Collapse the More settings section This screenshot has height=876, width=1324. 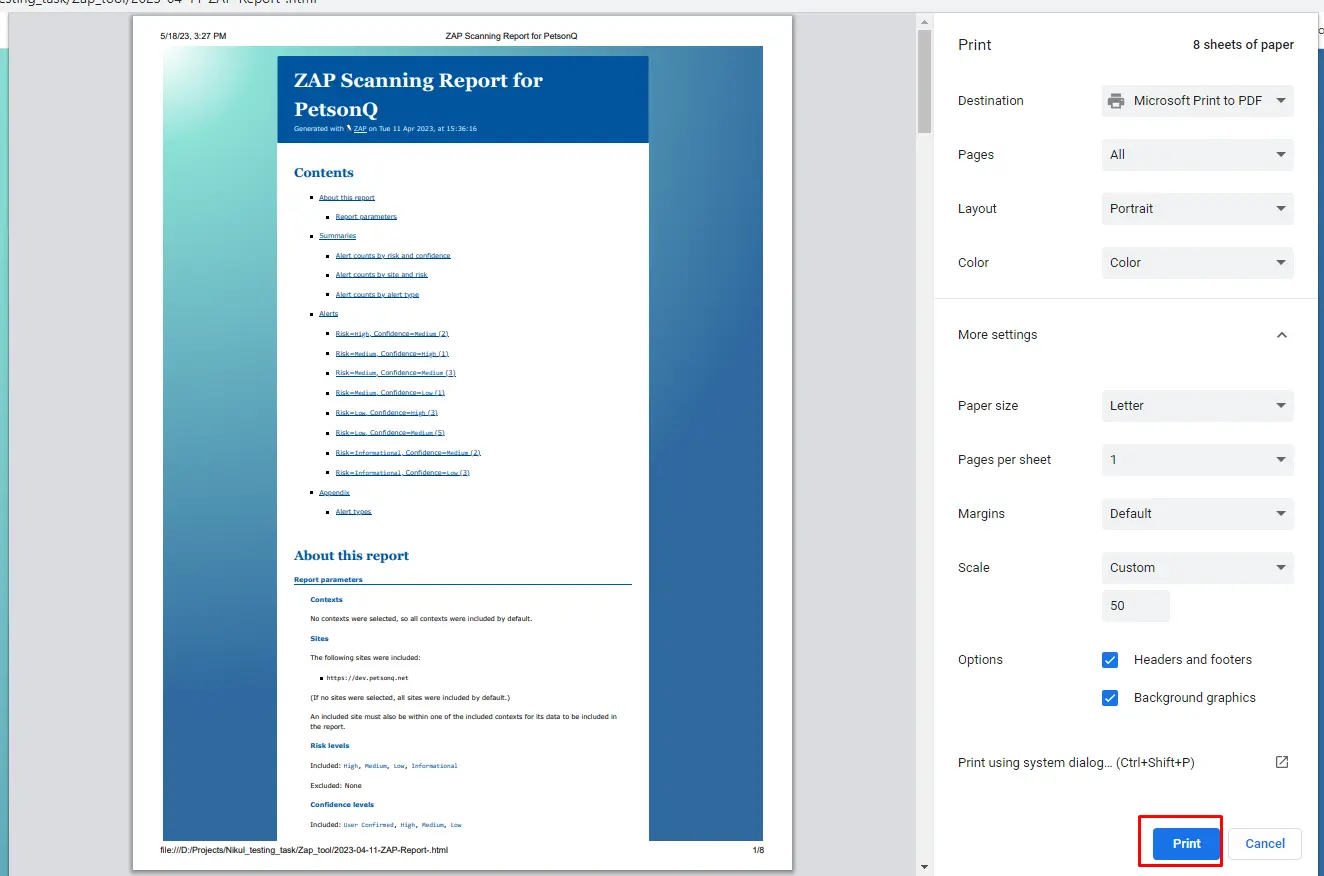(1282, 335)
